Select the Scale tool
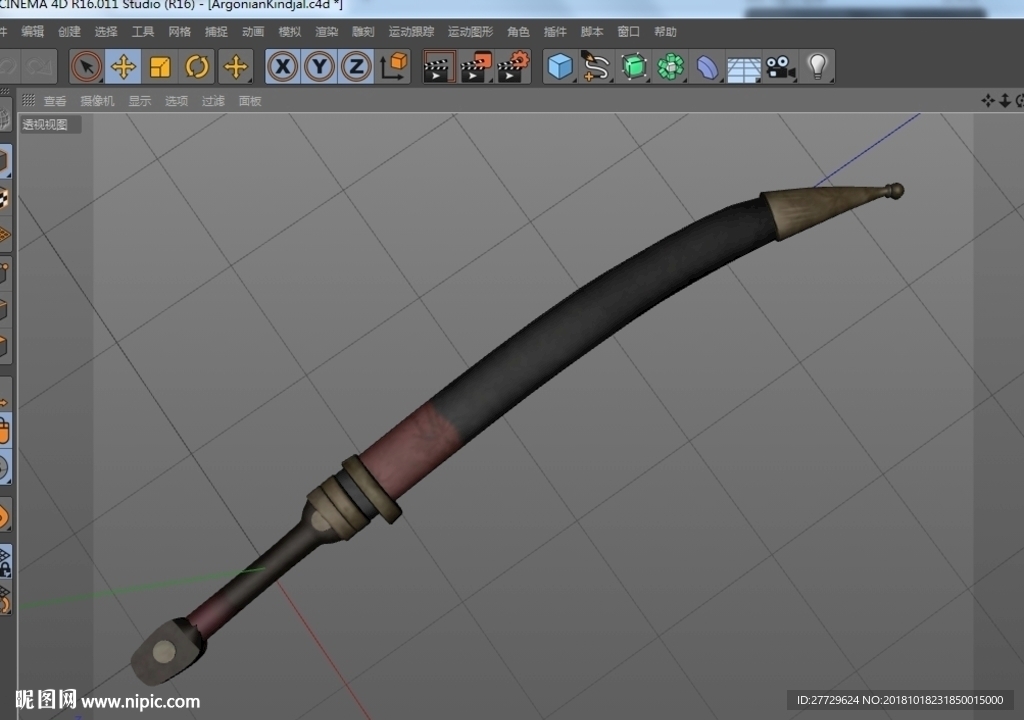Viewport: 1024px width, 720px height. (160, 67)
